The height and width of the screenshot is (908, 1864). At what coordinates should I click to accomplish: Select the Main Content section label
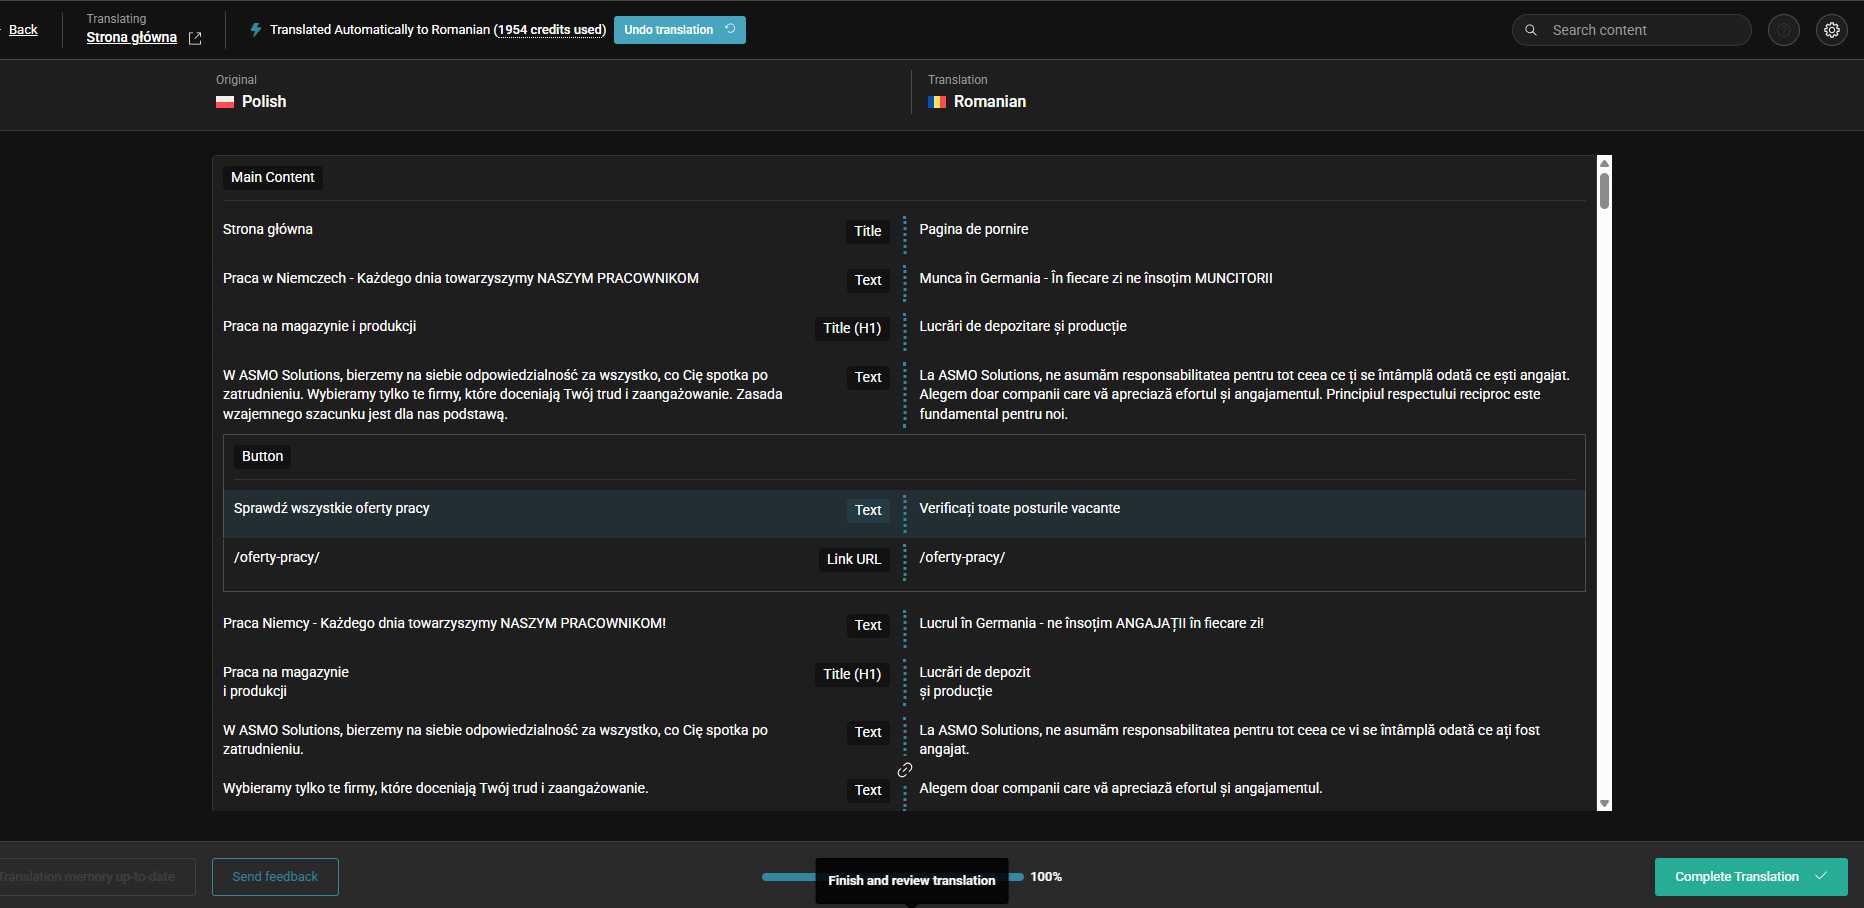tap(272, 178)
